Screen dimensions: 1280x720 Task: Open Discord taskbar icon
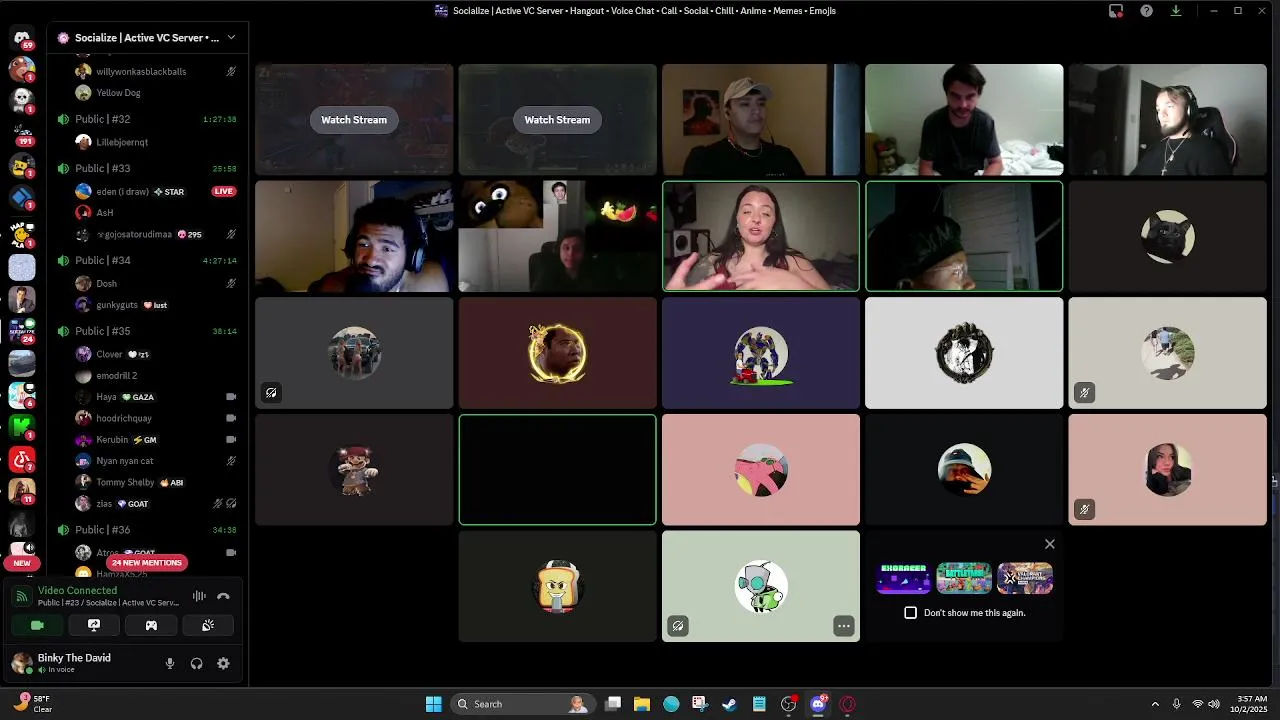(819, 704)
